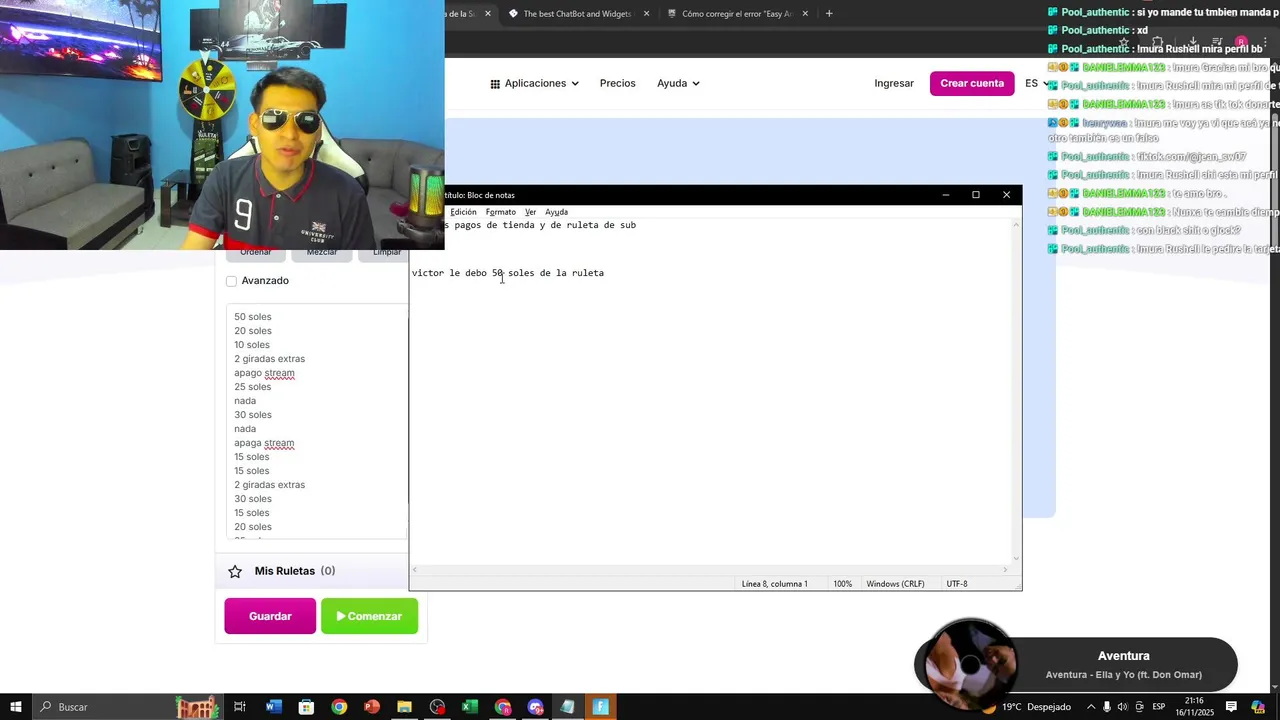Screen dimensions: 1280x720
Task: Open Task View from the taskbar
Action: pyautogui.click(x=240, y=707)
